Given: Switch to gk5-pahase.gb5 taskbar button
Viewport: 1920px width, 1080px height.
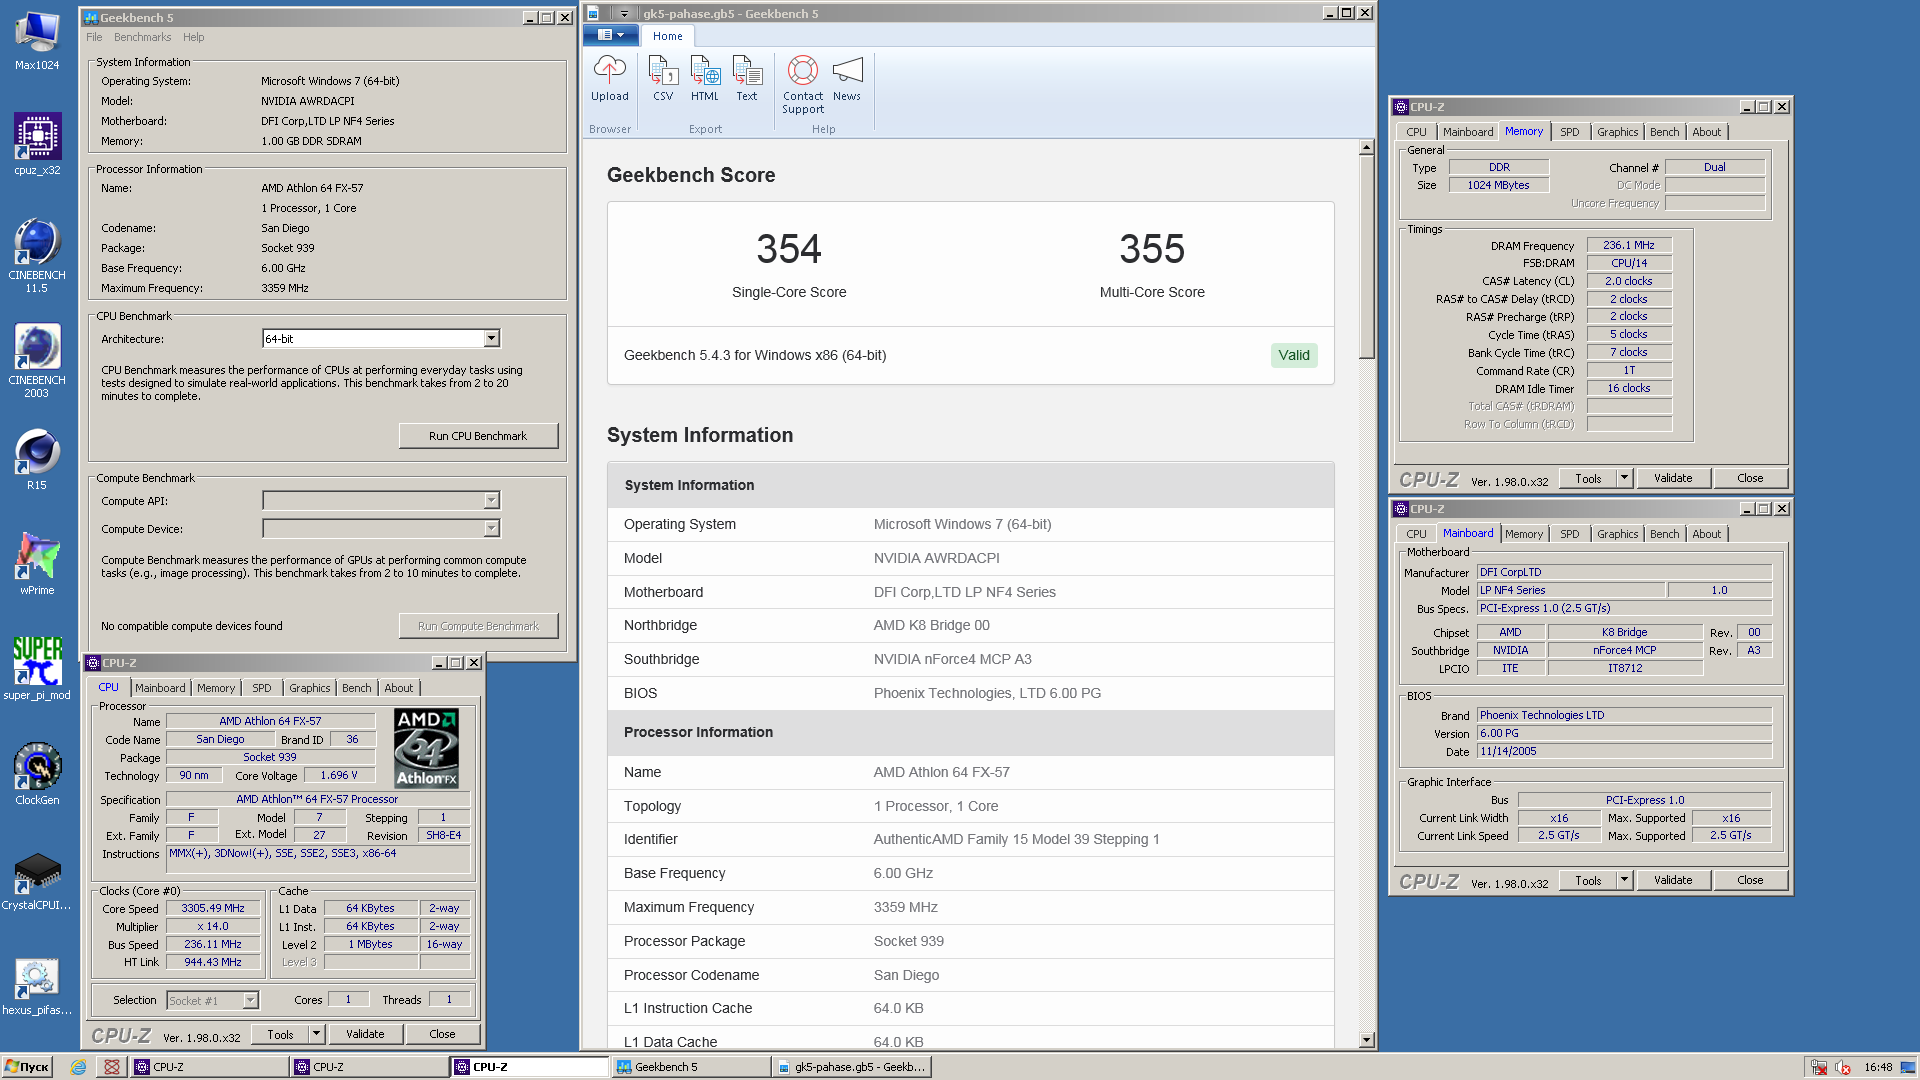Looking at the screenshot, I should 852,1067.
